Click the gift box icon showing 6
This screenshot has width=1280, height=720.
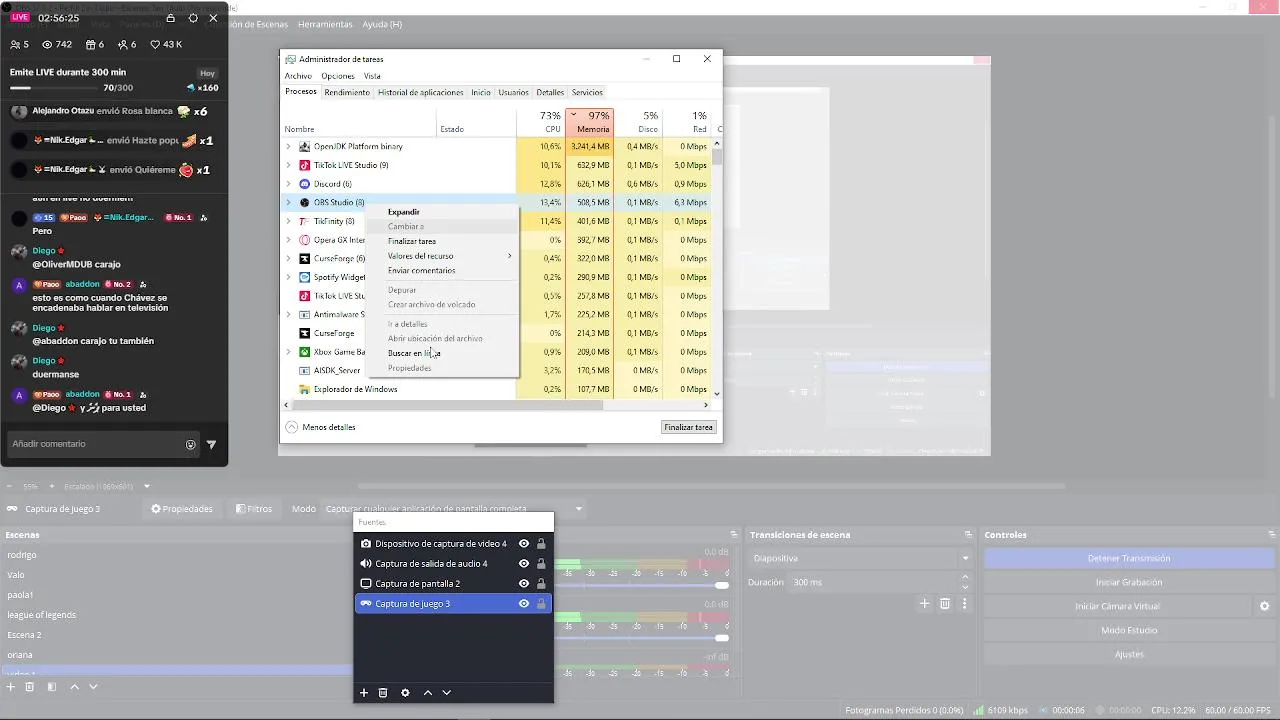90,44
